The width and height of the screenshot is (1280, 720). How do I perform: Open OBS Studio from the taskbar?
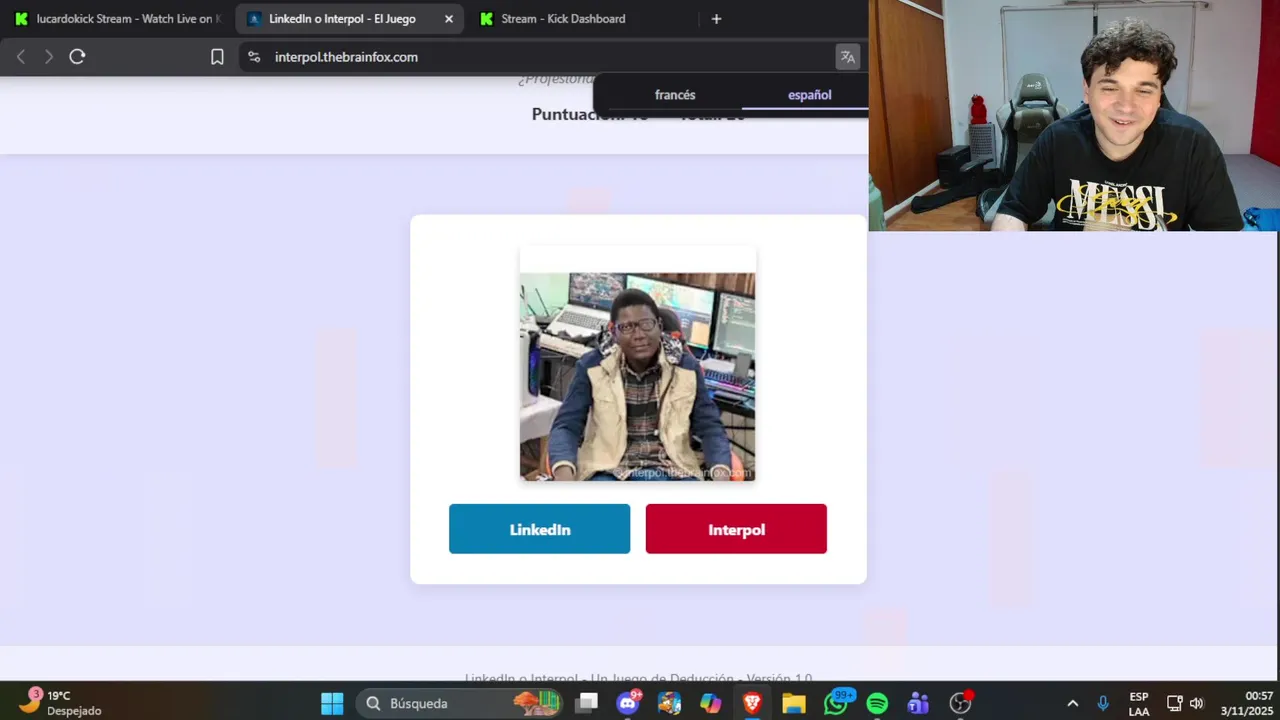(x=960, y=703)
